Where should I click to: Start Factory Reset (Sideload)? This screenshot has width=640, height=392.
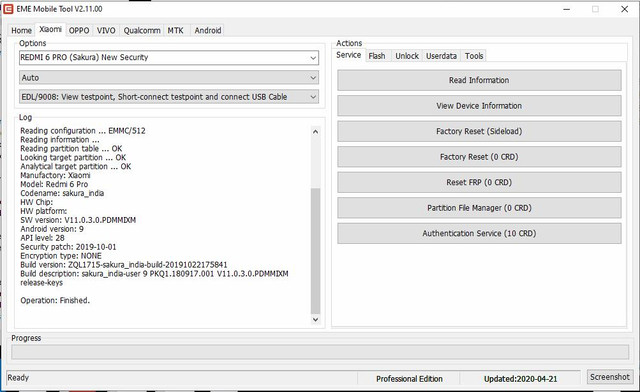click(x=479, y=131)
